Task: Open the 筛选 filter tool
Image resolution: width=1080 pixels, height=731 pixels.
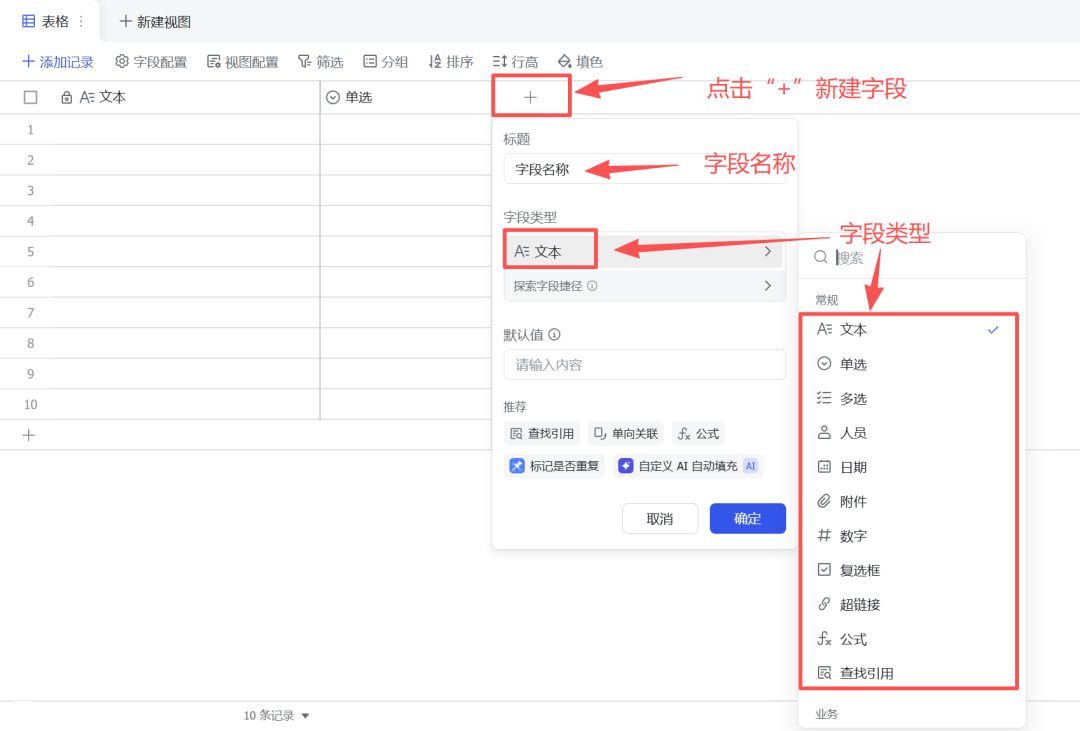Action: (320, 61)
